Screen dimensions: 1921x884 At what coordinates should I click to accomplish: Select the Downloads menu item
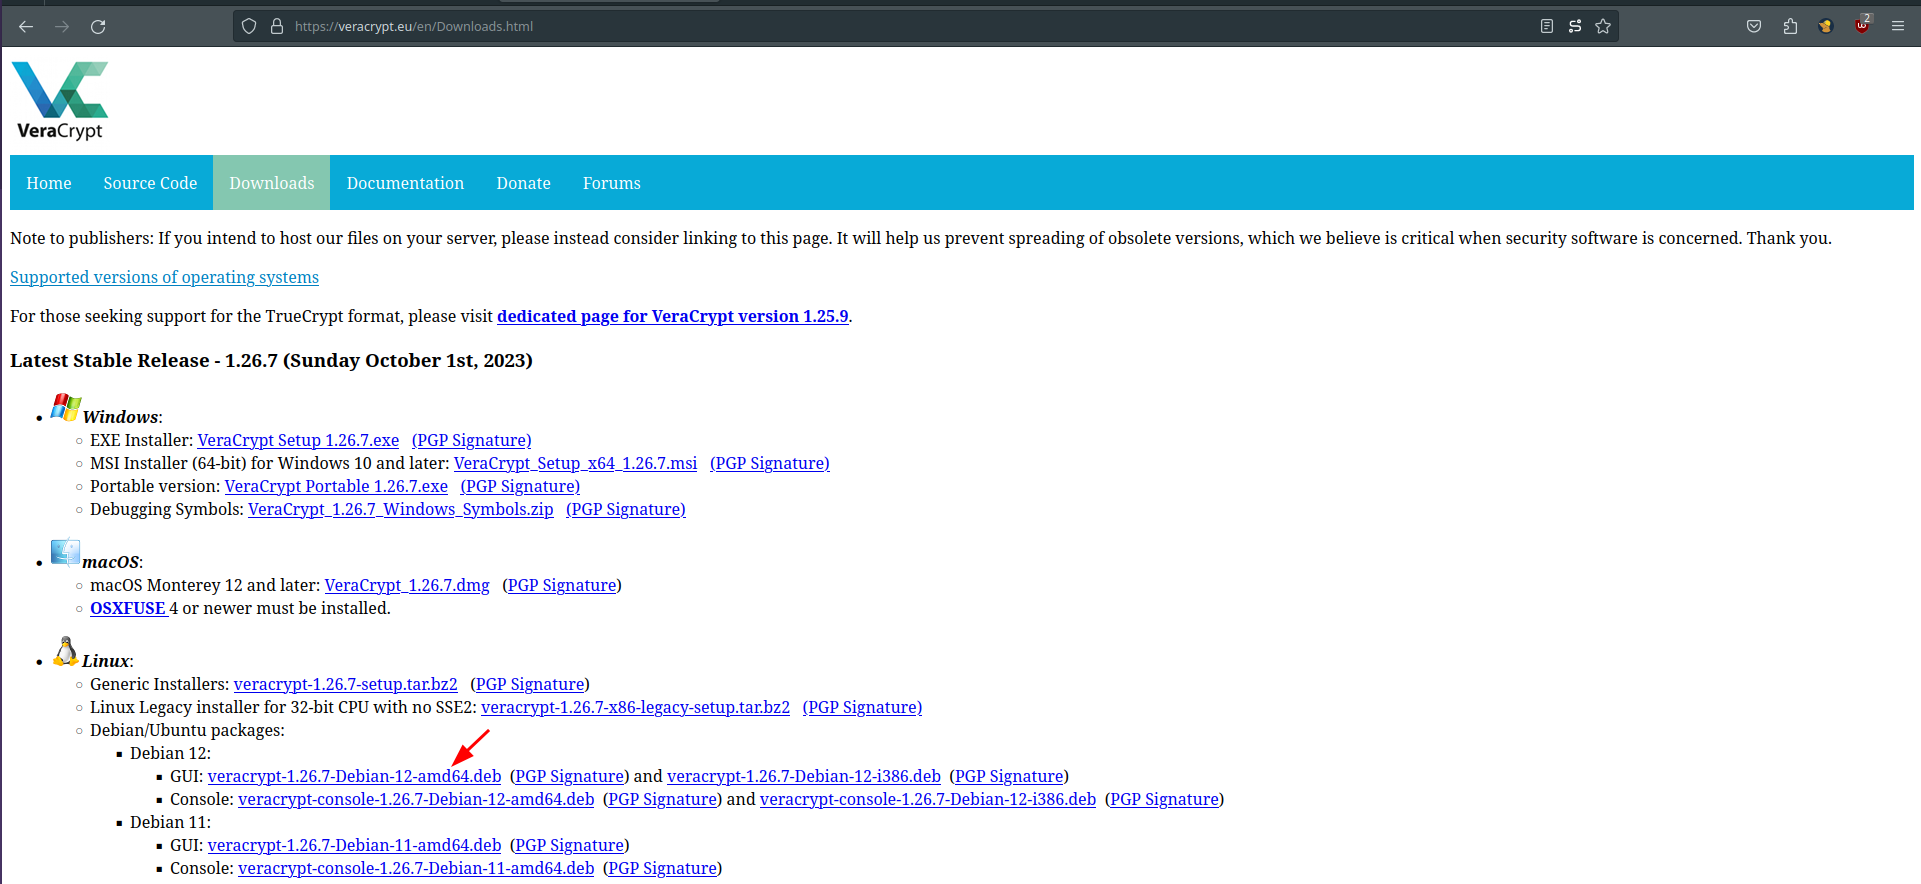(x=272, y=183)
